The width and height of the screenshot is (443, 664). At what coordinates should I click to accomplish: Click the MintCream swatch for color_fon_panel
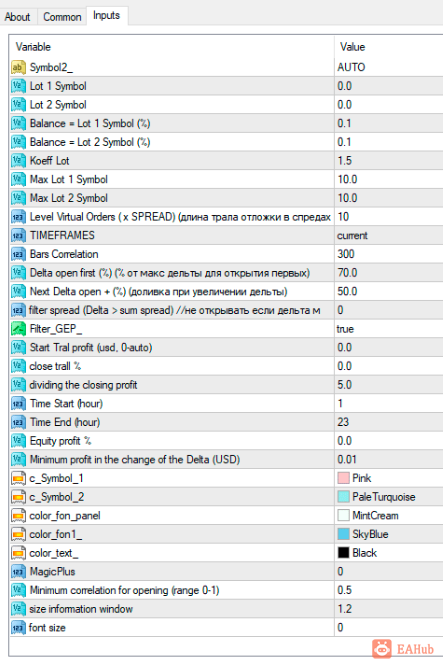click(343, 516)
